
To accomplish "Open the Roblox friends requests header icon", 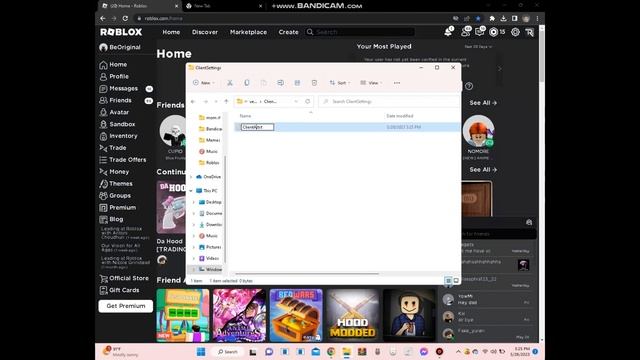I will tap(465, 32).
